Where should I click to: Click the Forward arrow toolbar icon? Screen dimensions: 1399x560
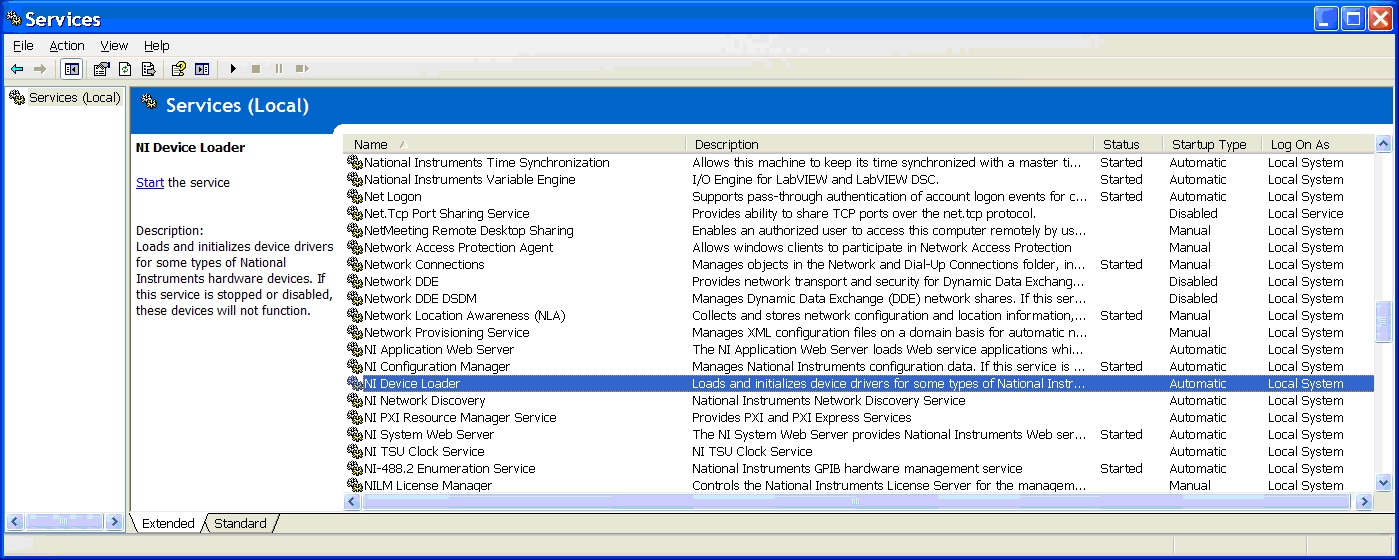(x=40, y=69)
